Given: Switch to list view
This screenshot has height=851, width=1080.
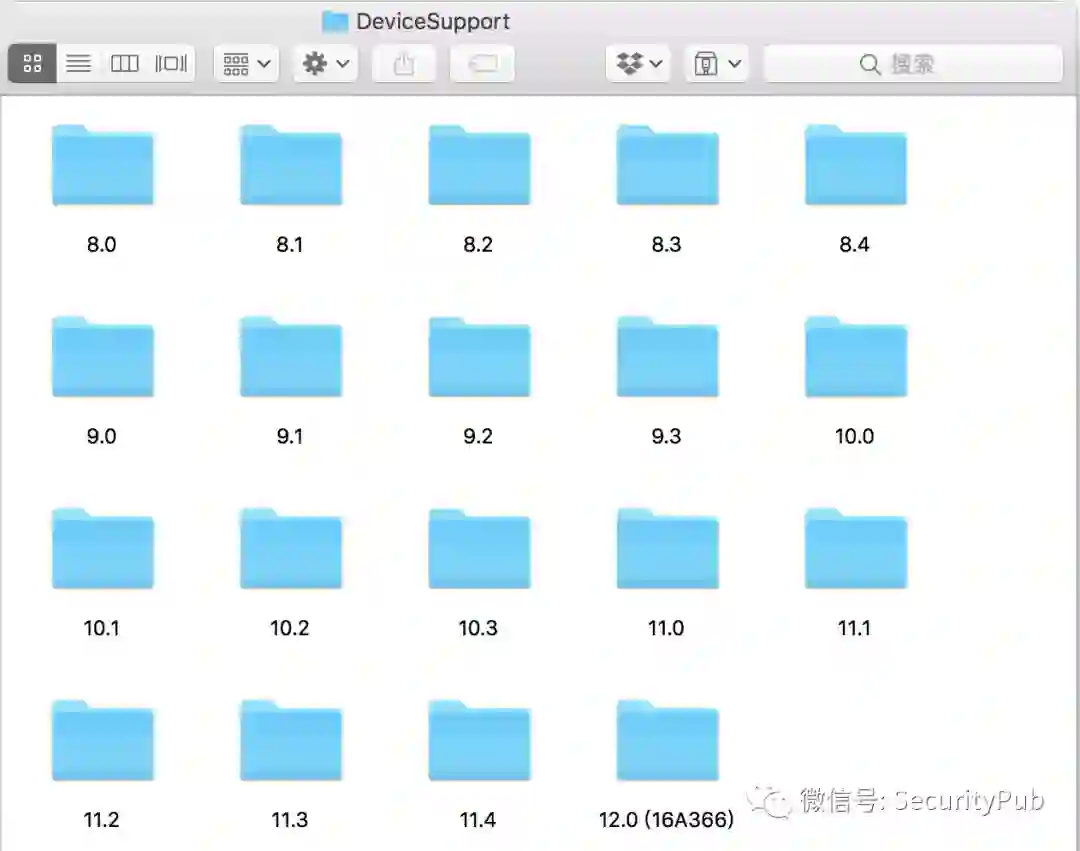Looking at the screenshot, I should pyautogui.click(x=79, y=64).
